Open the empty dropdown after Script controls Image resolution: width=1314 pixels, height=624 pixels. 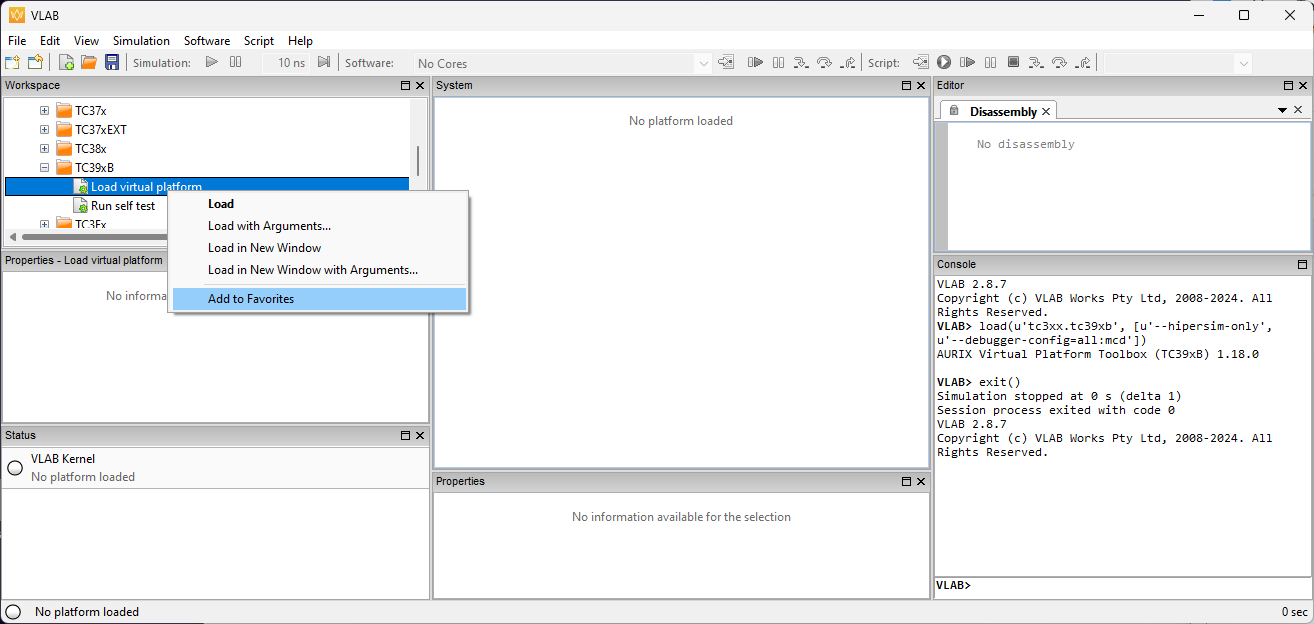[x=1243, y=63]
